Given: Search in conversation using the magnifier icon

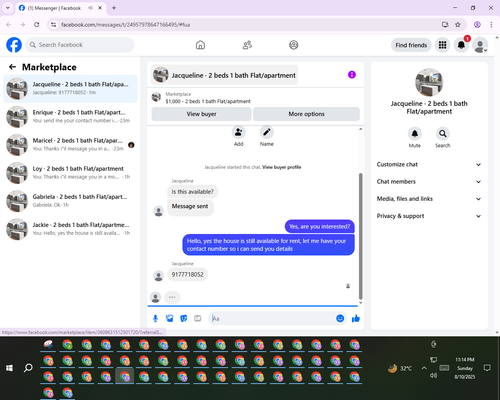Looking at the screenshot, I should click(x=443, y=134).
